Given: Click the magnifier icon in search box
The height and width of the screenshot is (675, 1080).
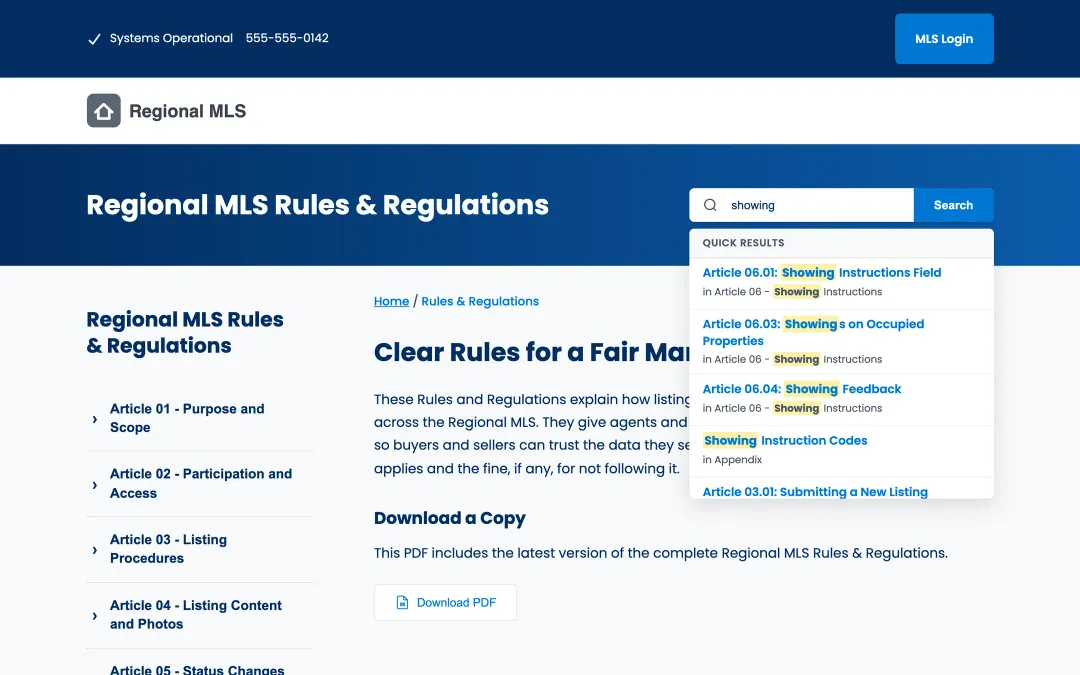Looking at the screenshot, I should point(710,205).
